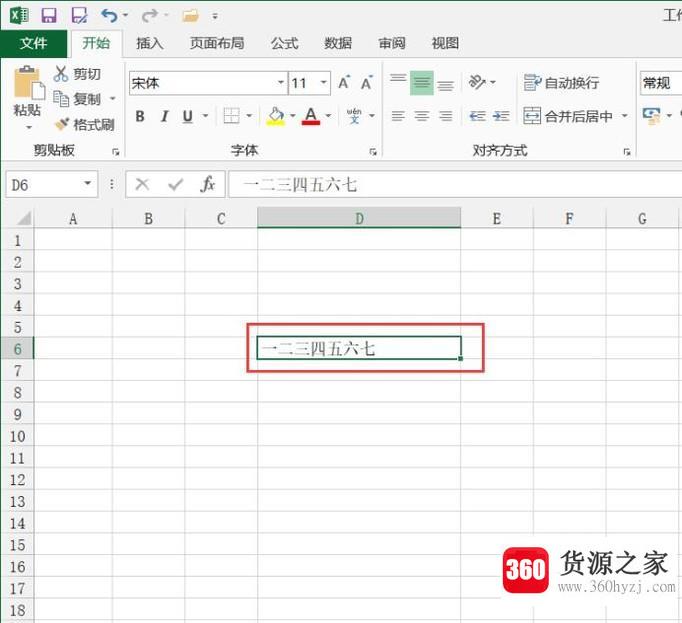Image resolution: width=682 pixels, height=623 pixels.
Task: Click the formula bar text field
Action: [x=455, y=184]
